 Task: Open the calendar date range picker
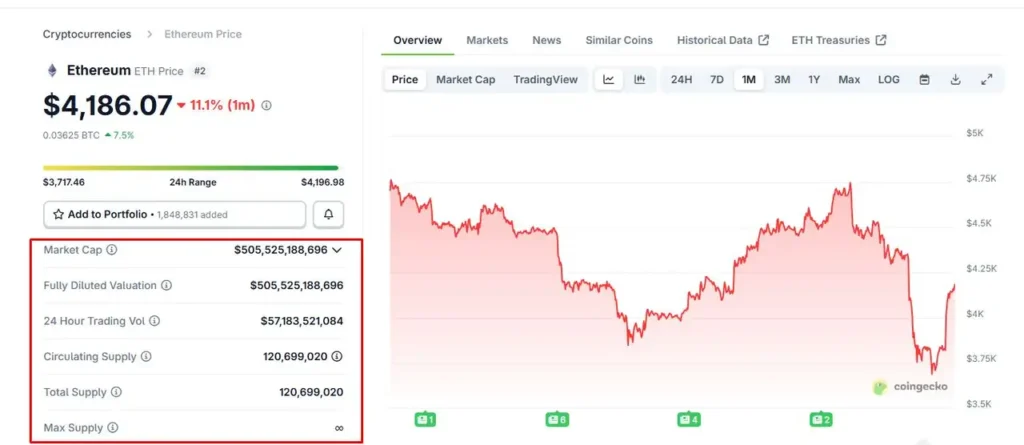pos(924,80)
